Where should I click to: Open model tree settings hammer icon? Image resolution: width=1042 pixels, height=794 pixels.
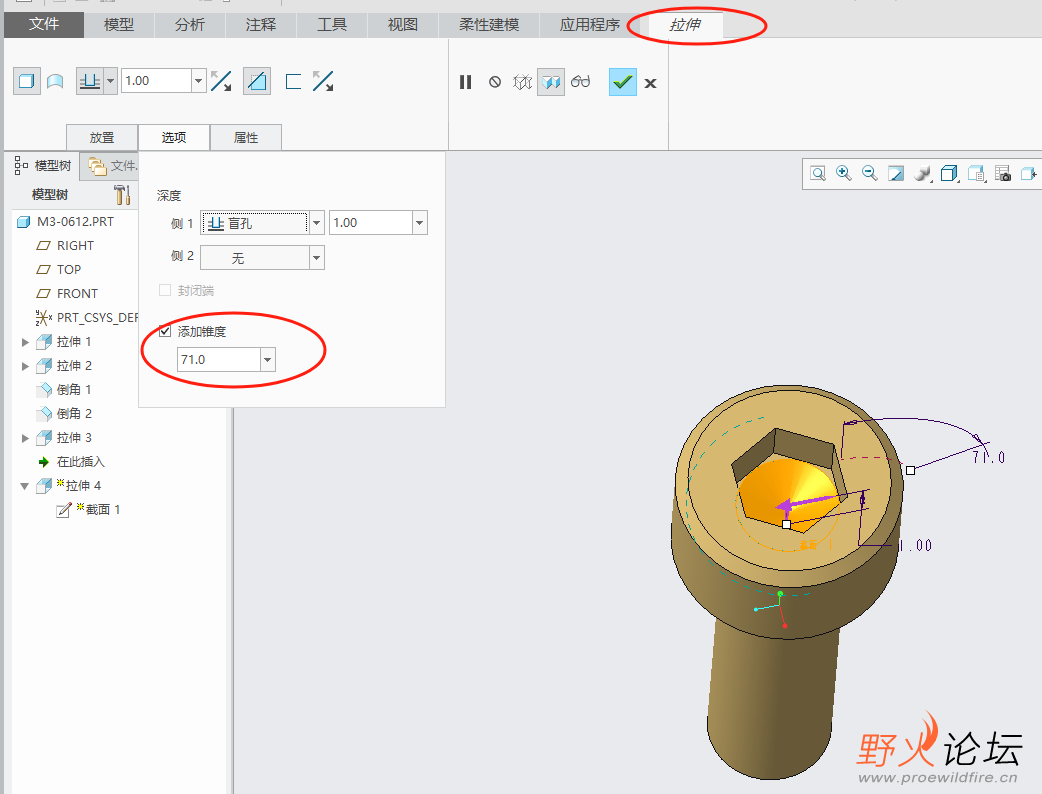point(122,195)
